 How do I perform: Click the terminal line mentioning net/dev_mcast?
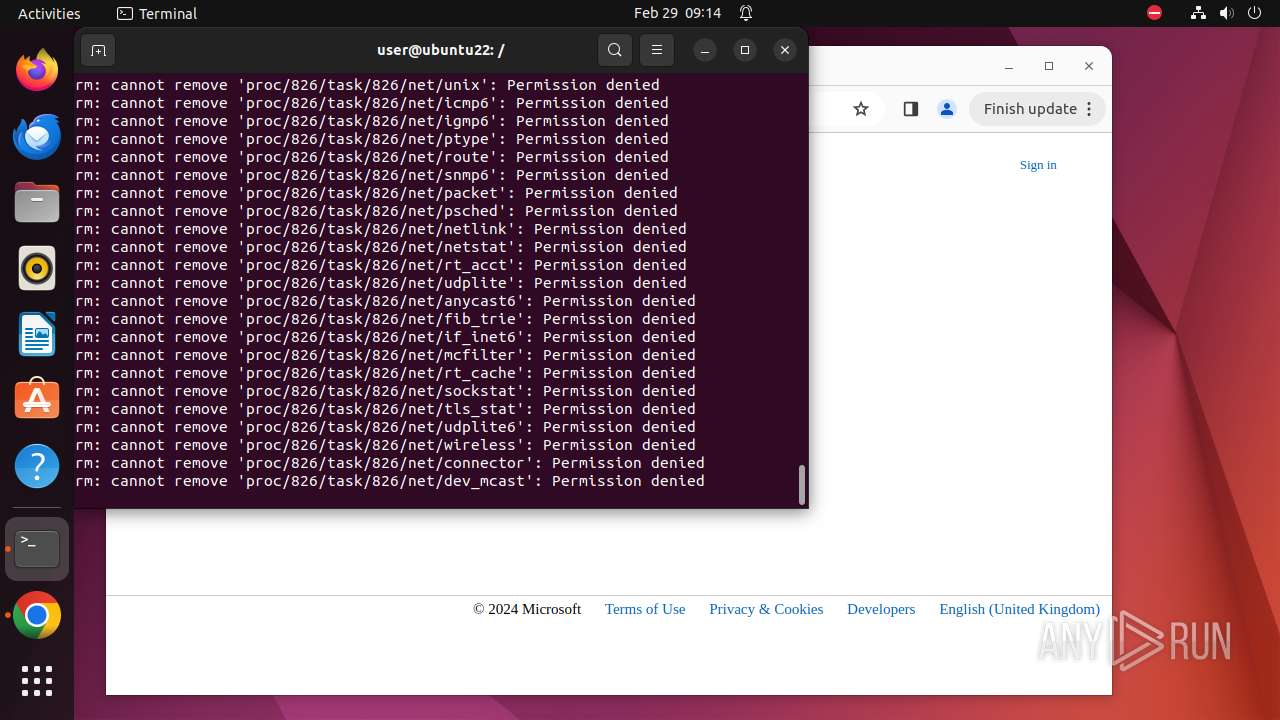point(390,481)
